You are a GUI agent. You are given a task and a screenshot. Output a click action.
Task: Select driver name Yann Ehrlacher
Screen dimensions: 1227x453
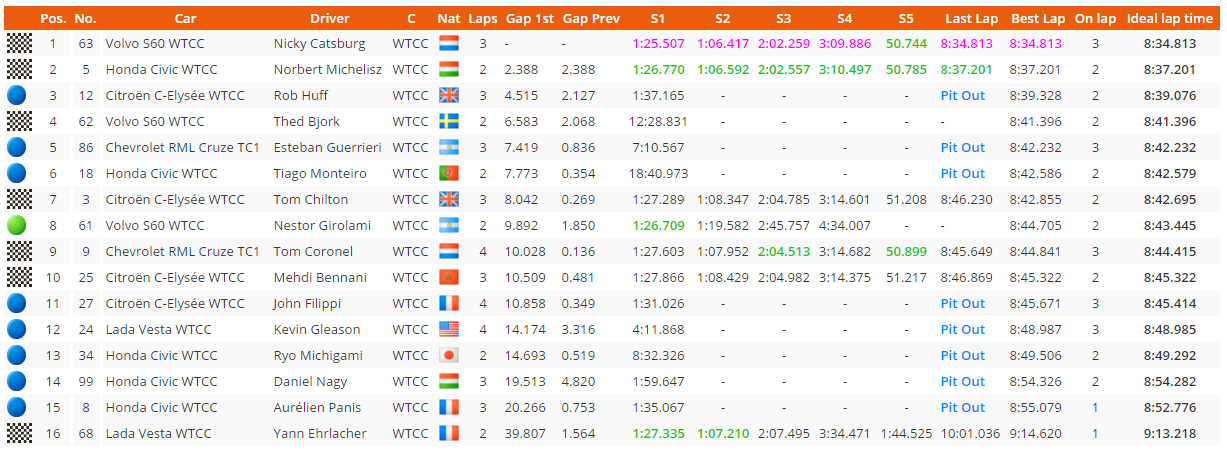pyautogui.click(x=320, y=433)
